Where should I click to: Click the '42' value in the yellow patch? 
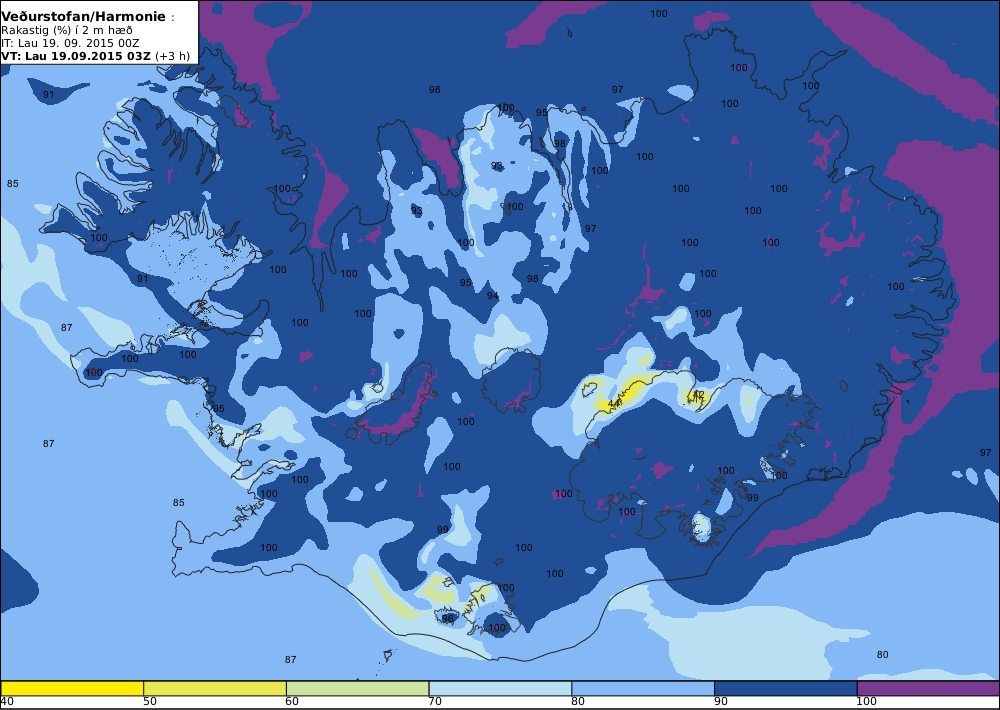(698, 395)
